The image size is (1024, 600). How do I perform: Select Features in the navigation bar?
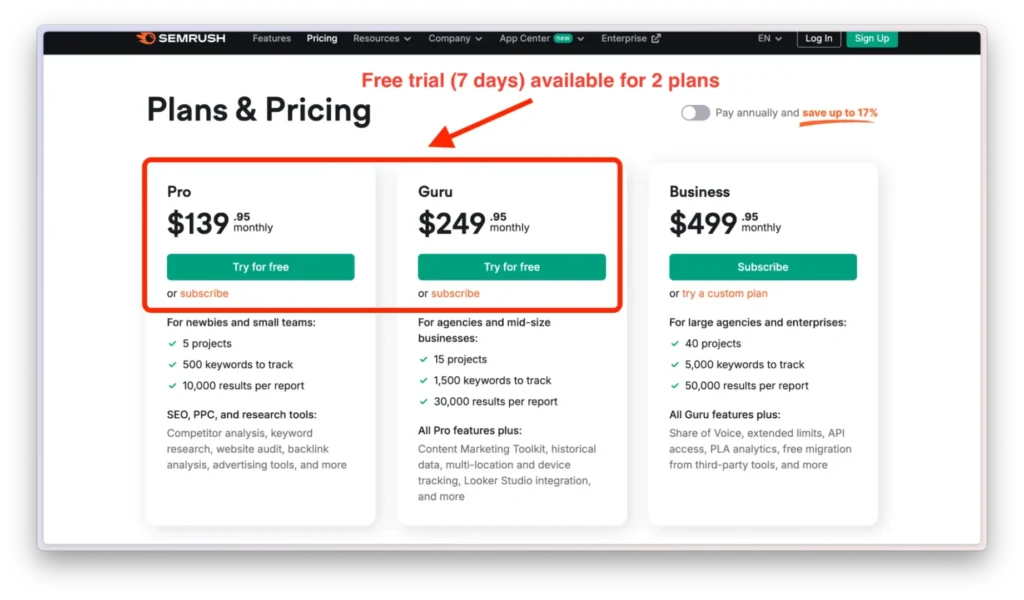271,38
